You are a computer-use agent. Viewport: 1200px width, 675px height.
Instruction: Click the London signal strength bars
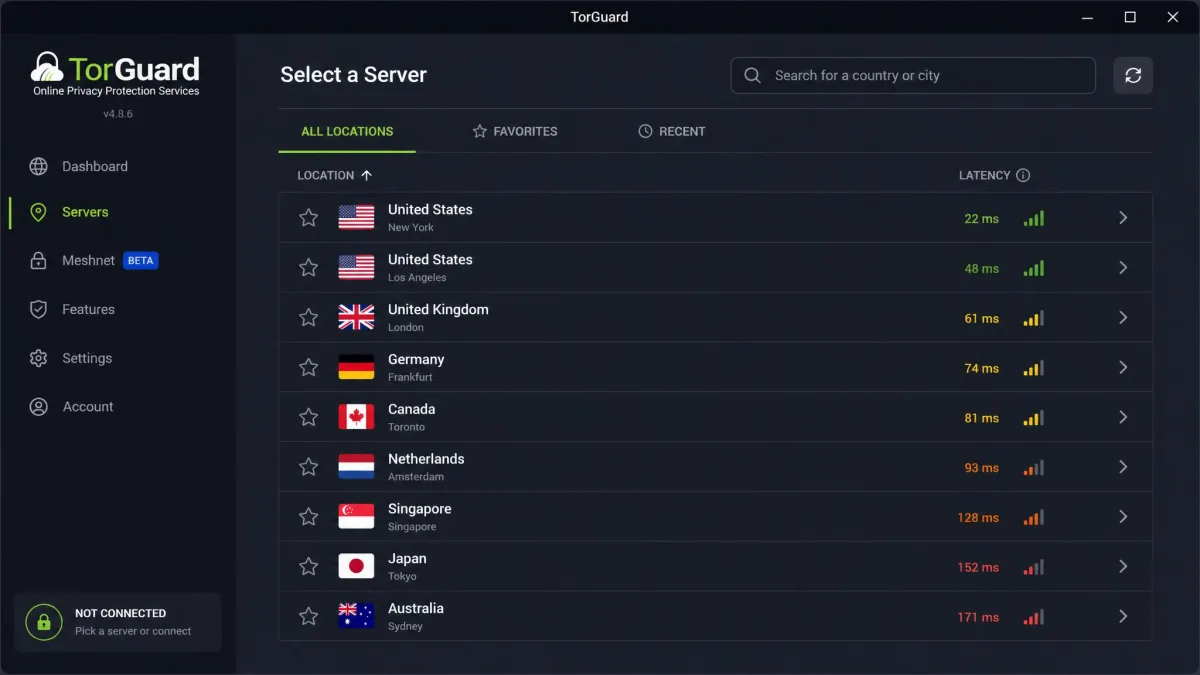pyautogui.click(x=1033, y=318)
